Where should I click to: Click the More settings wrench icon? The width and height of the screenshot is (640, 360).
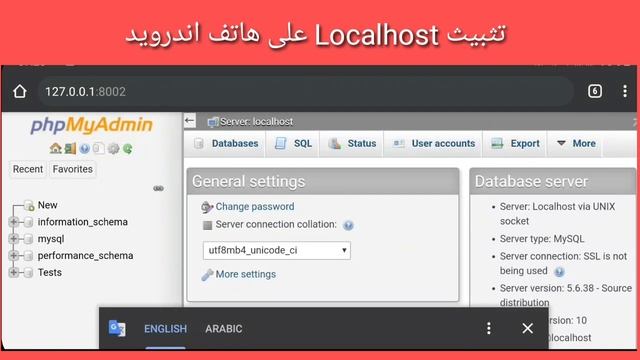coord(207,275)
